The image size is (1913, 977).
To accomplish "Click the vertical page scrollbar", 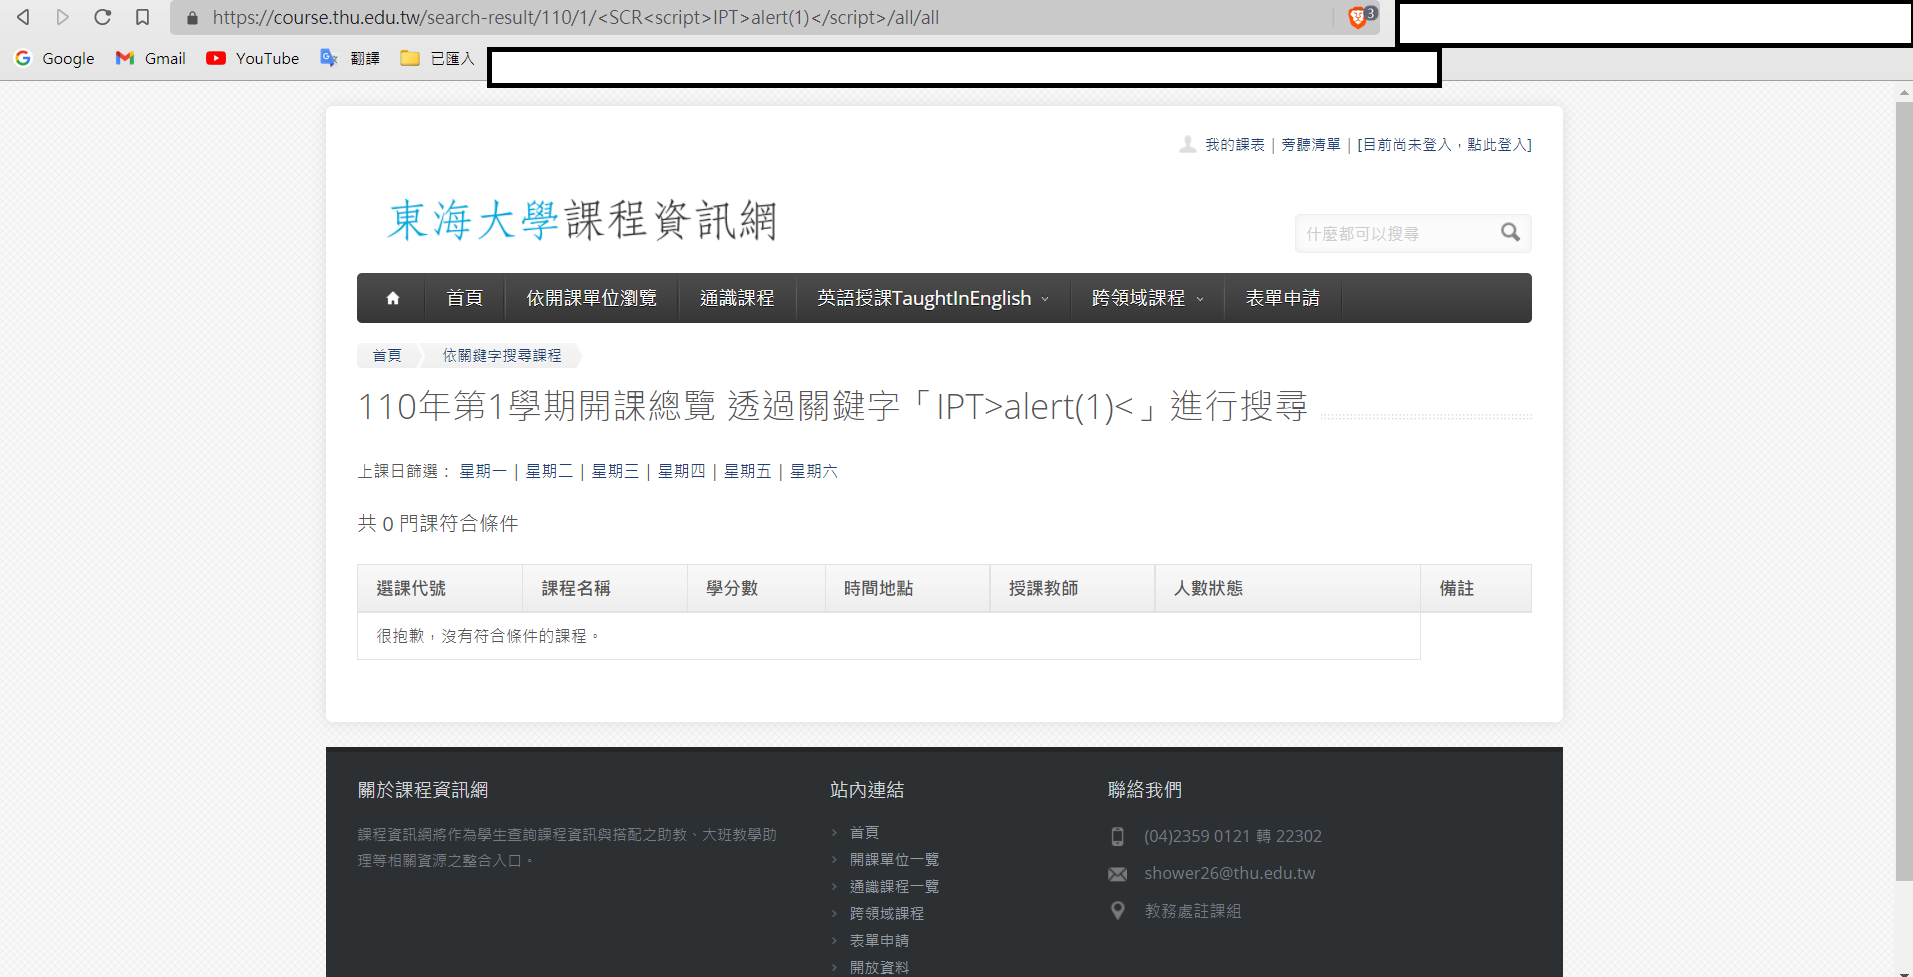I will click(1904, 490).
